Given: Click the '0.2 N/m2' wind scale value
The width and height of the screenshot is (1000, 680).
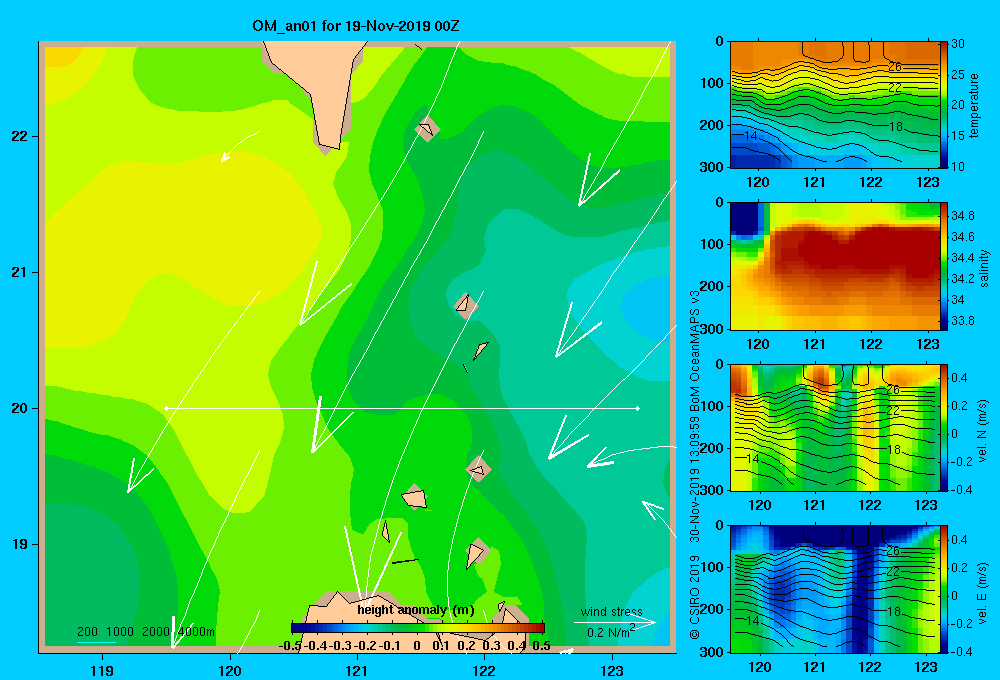Looking at the screenshot, I should point(611,632).
